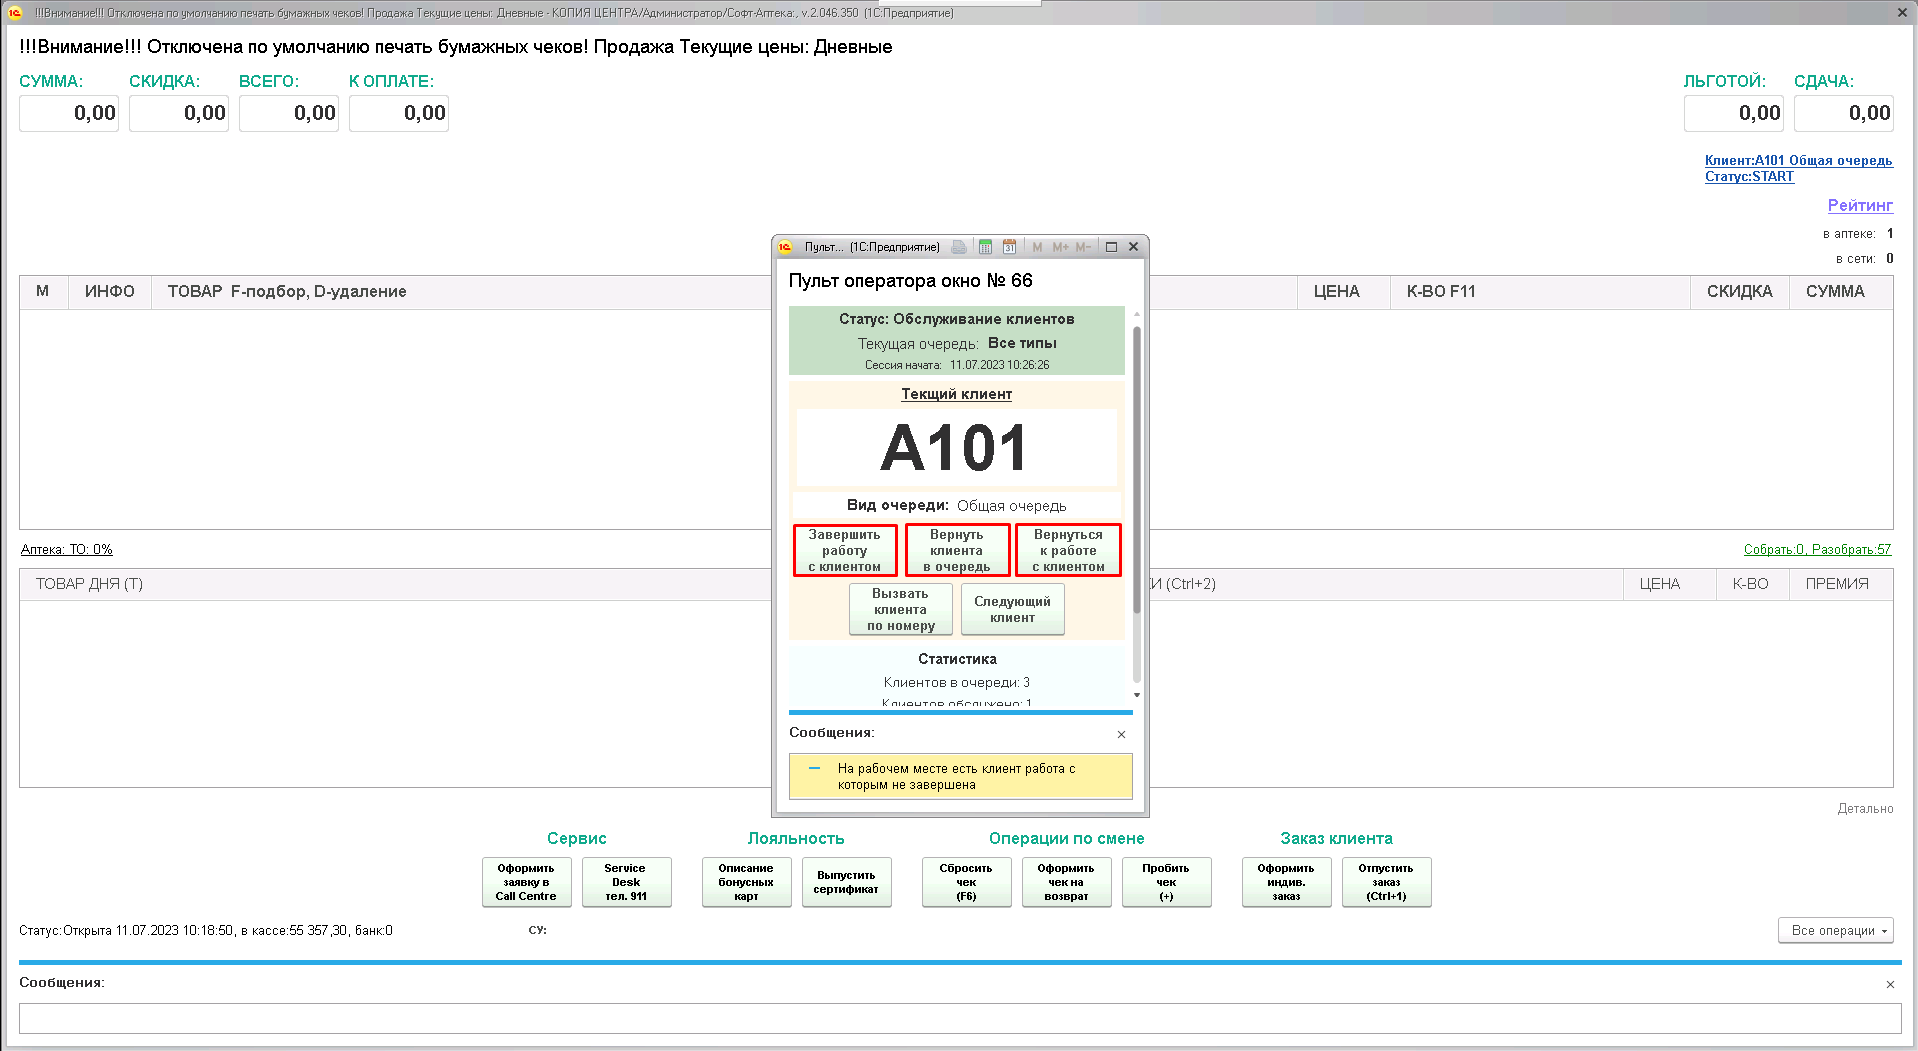
Task: Open the calculator icon in operator panel titlebar
Action: click(985, 247)
